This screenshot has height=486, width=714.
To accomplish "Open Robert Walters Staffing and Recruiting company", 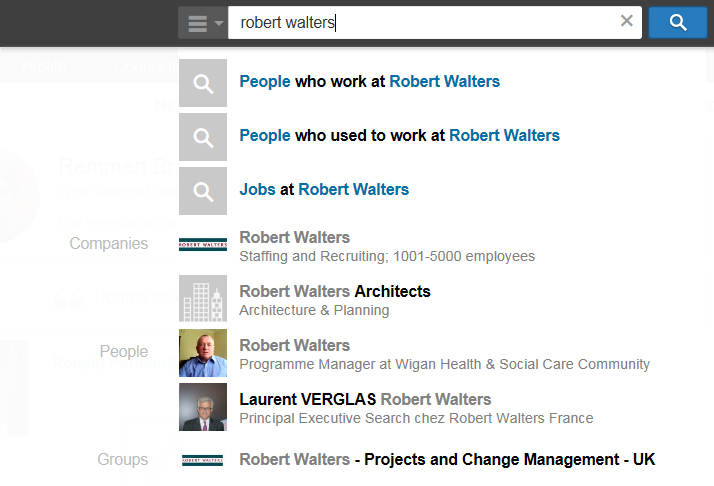I will 387,246.
